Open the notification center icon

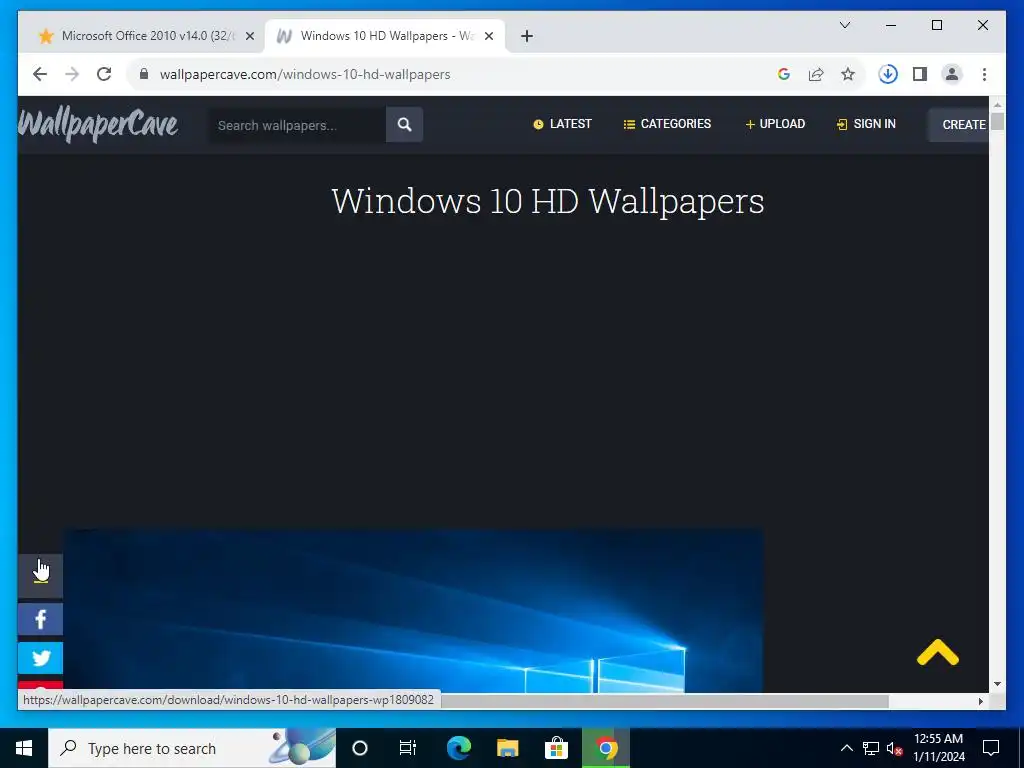point(991,748)
